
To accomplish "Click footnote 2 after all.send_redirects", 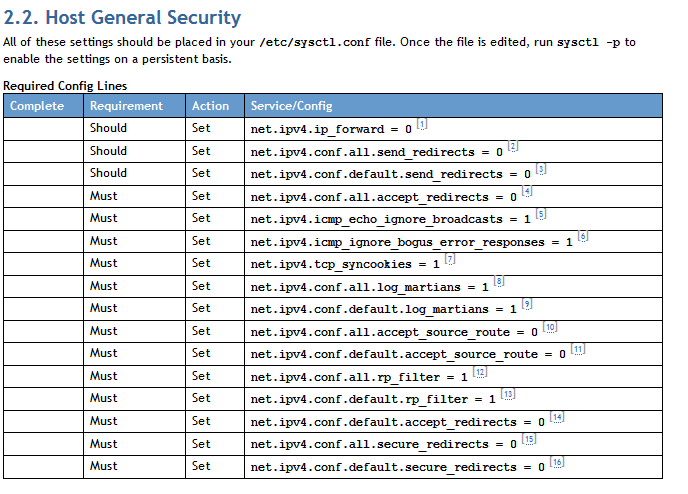I will click(513, 147).
